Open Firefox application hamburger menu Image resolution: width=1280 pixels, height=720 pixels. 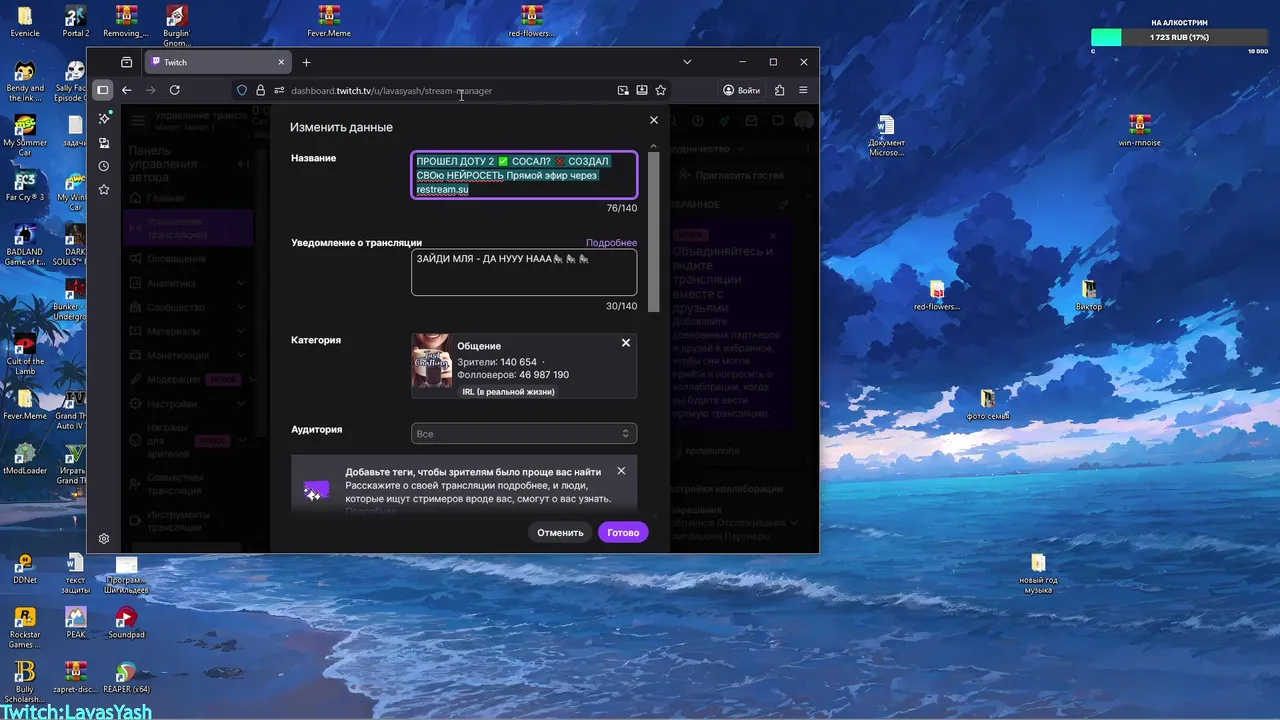point(803,90)
